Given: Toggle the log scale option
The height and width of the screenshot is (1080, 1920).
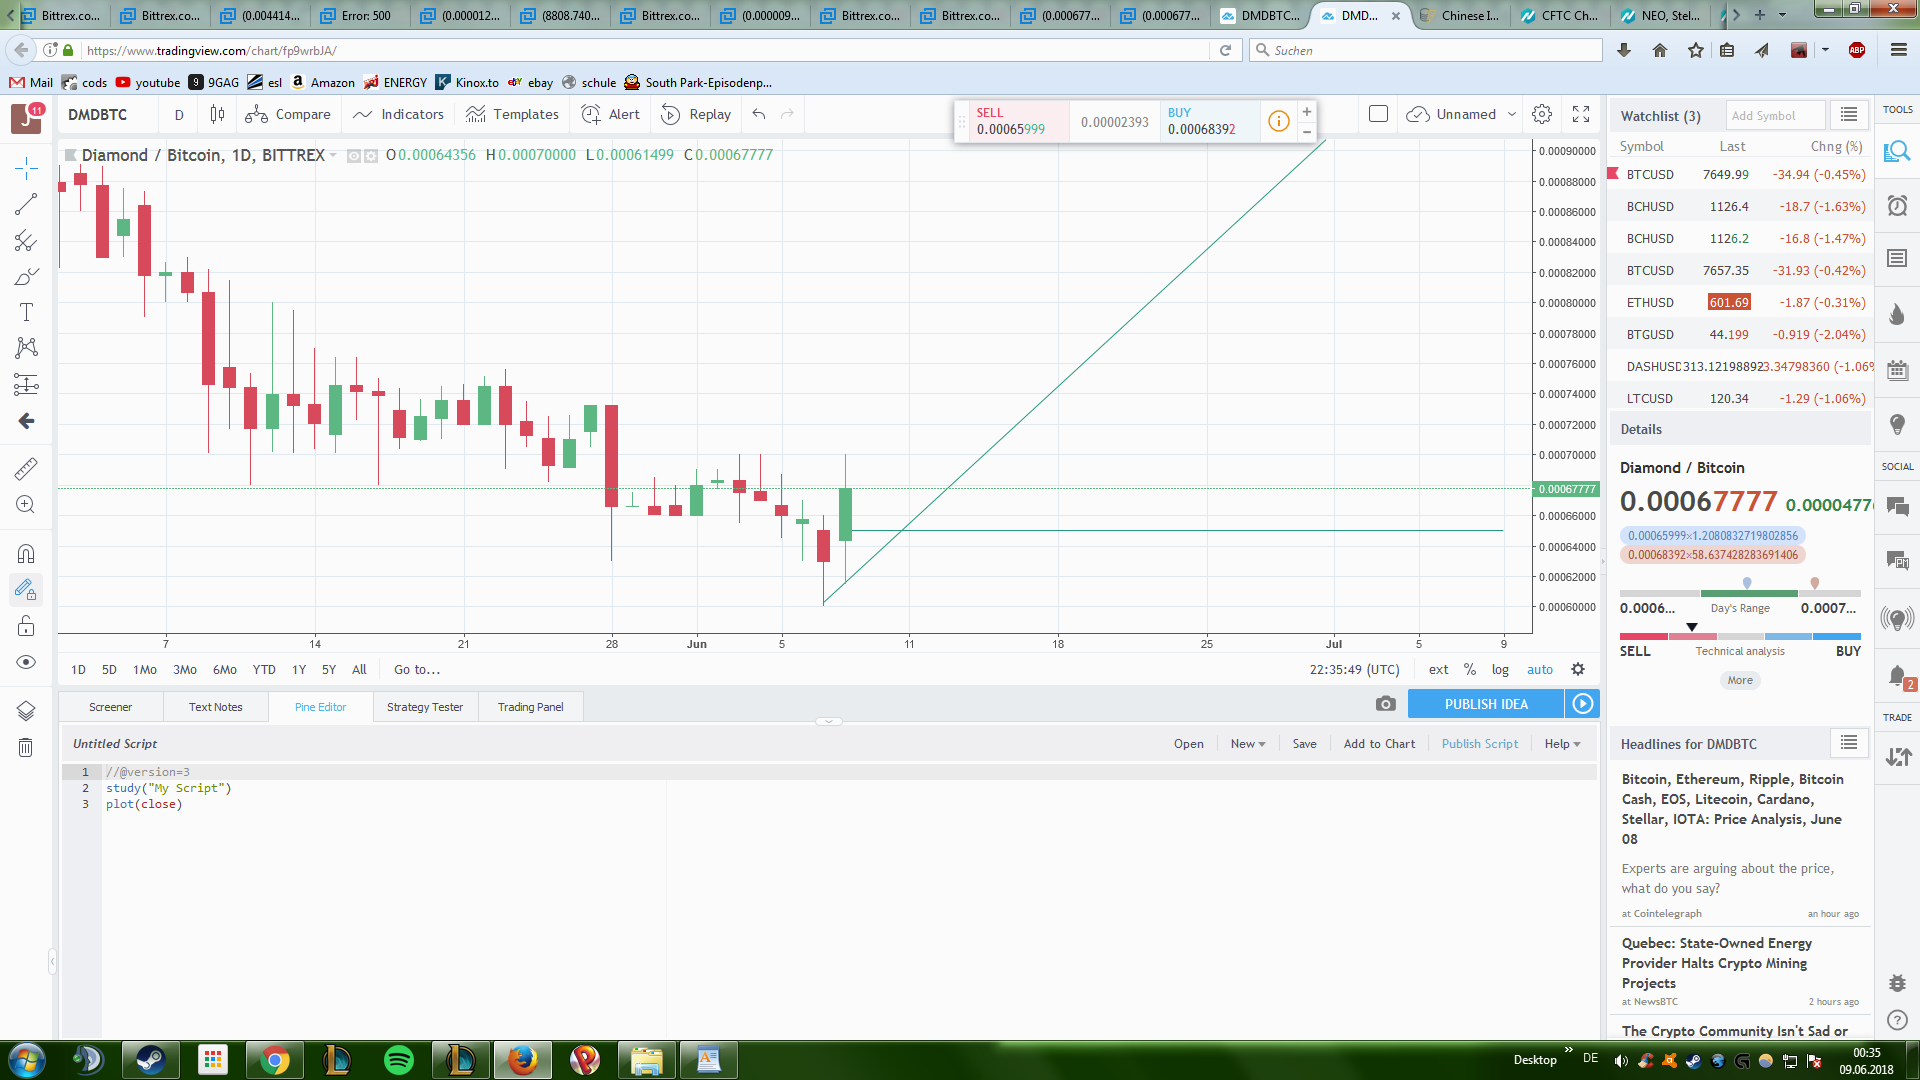Looking at the screenshot, I should click(x=1500, y=670).
